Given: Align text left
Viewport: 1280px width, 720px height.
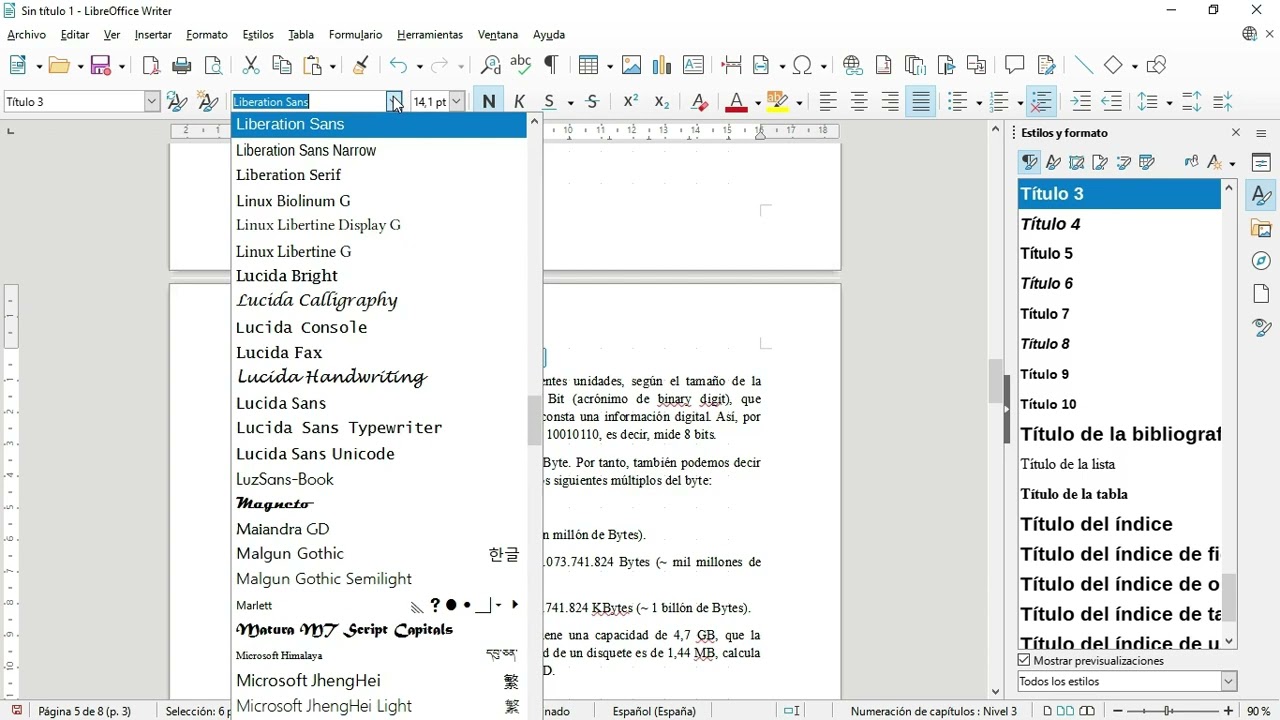Looking at the screenshot, I should click(828, 102).
